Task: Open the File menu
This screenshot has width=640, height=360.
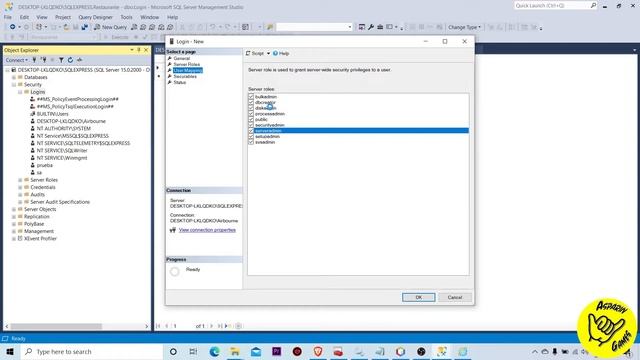Action: click(x=8, y=17)
